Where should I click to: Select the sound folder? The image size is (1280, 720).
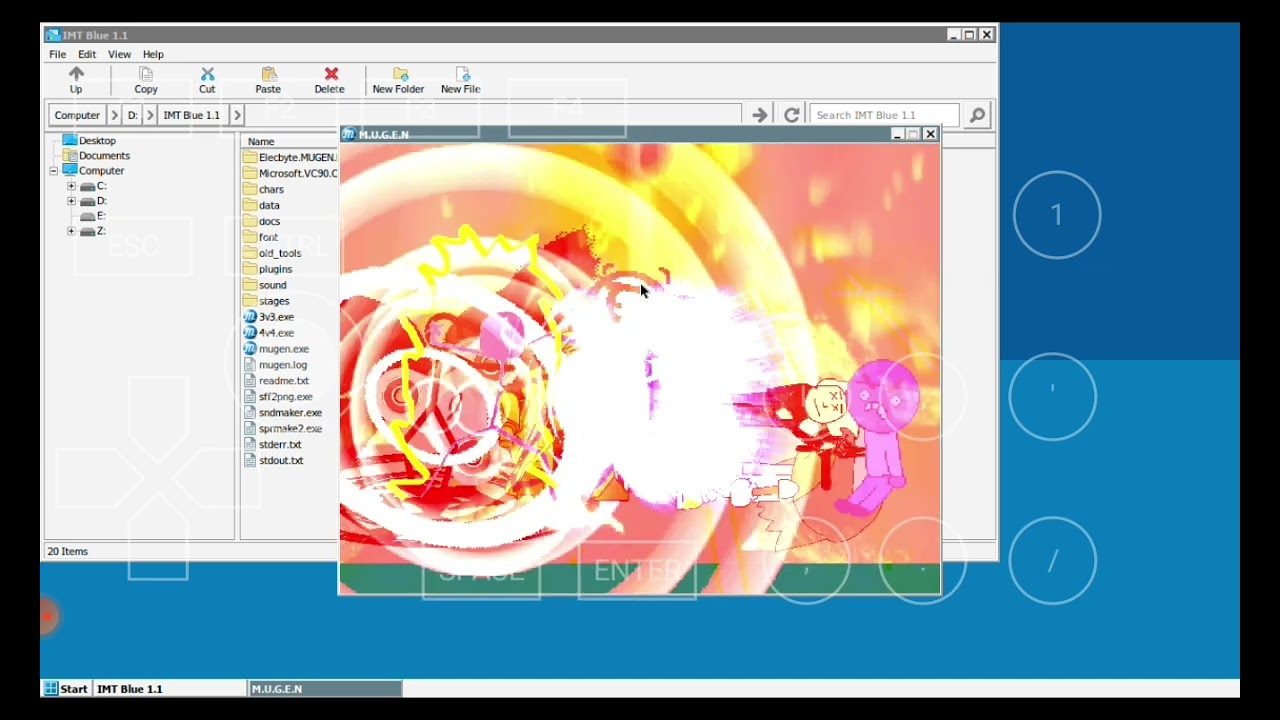click(265, 285)
